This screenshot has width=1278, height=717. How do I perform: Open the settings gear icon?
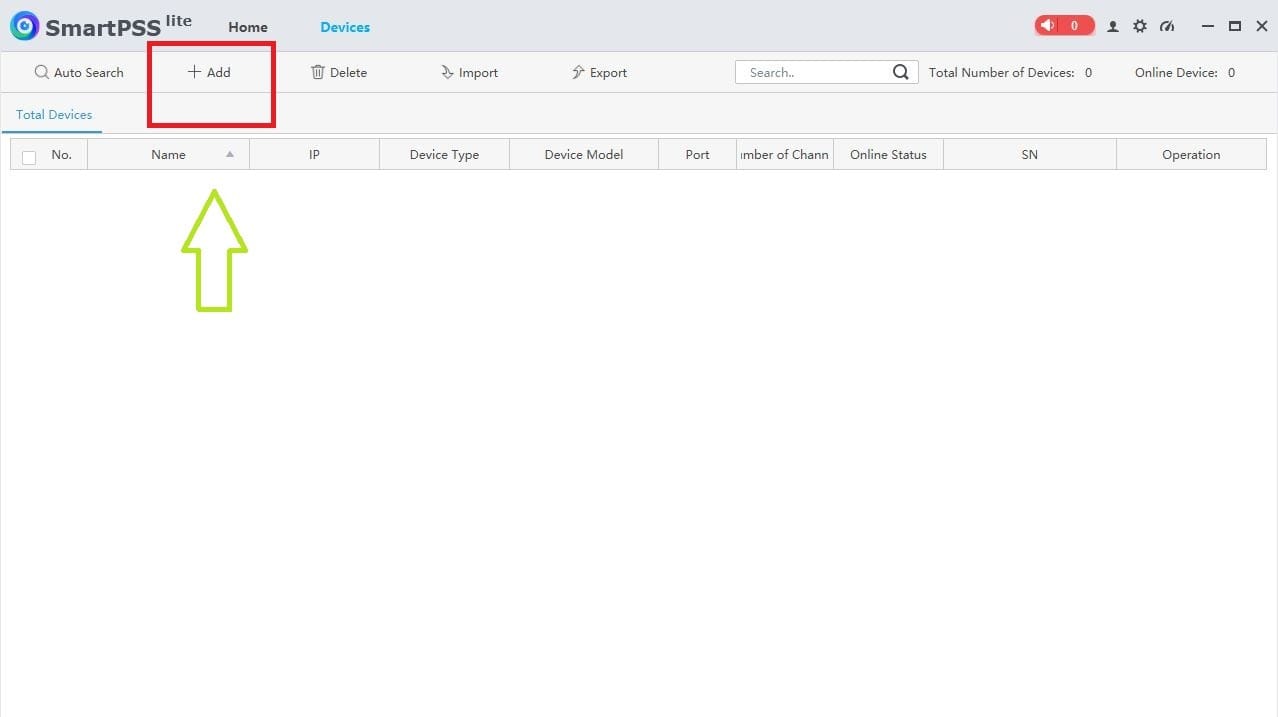[x=1139, y=26]
